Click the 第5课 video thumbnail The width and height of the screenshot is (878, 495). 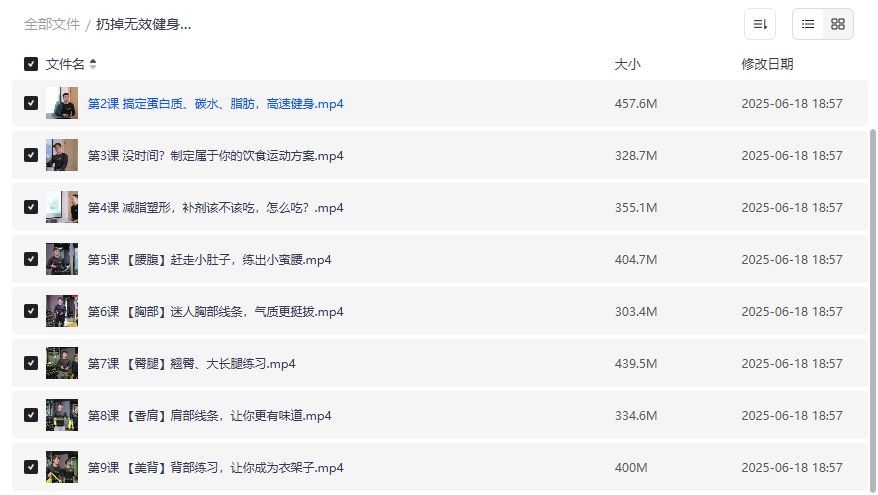pyautogui.click(x=62, y=259)
